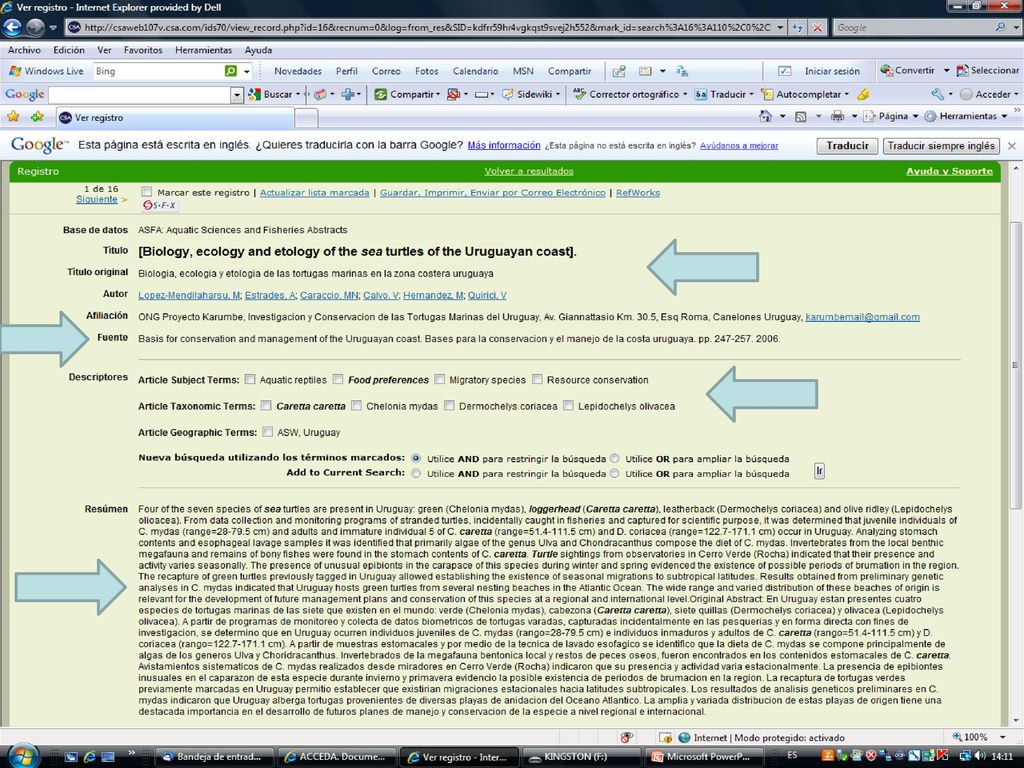Open the 'Ayuda y Soporte' link
This screenshot has width=1024, height=768.
tap(950, 171)
